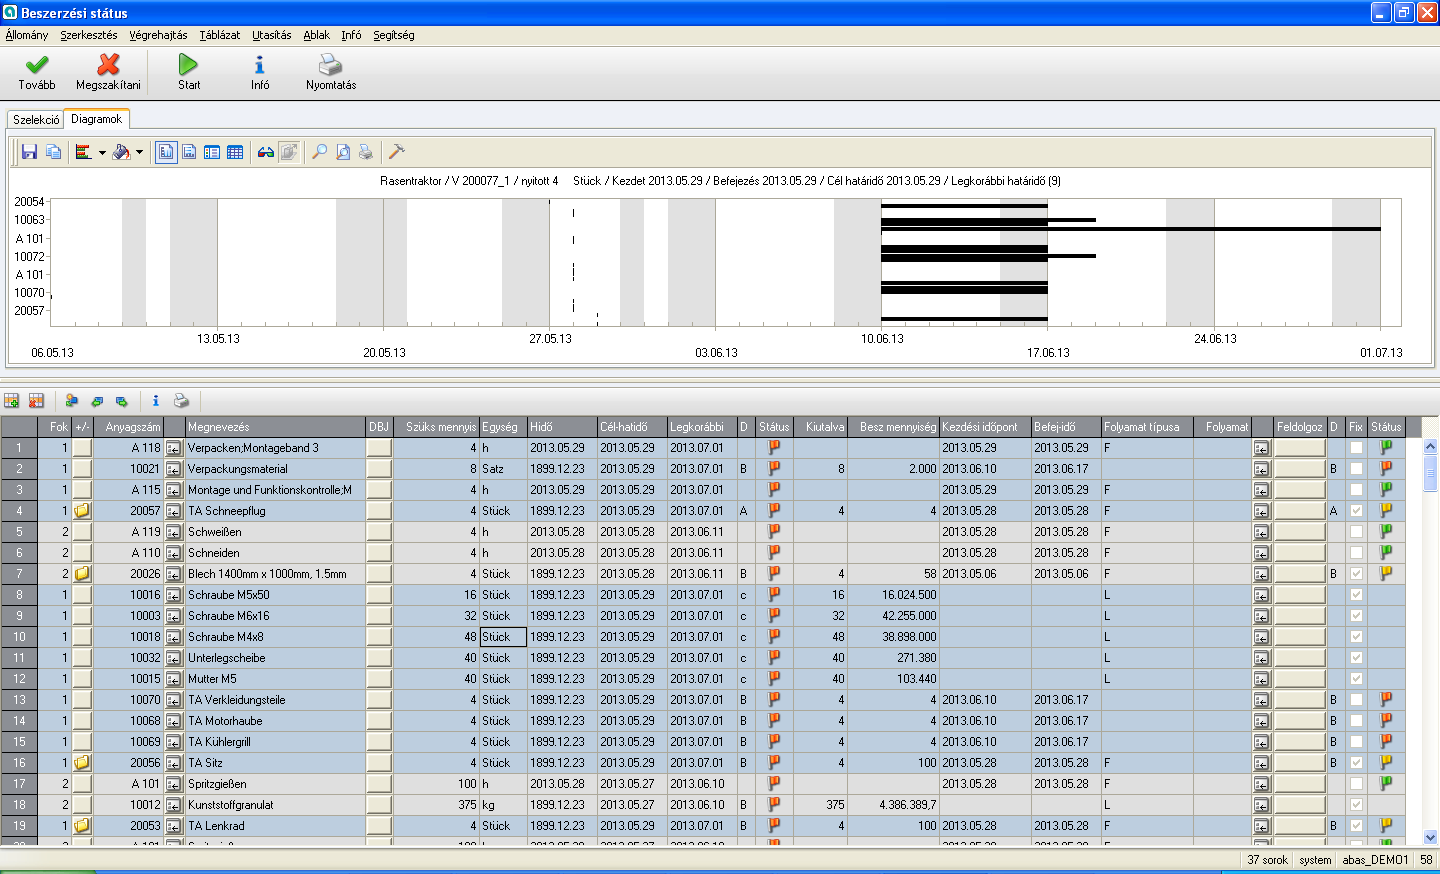
Task: Click the diagram toolbar printer icon
Action: tap(366, 152)
